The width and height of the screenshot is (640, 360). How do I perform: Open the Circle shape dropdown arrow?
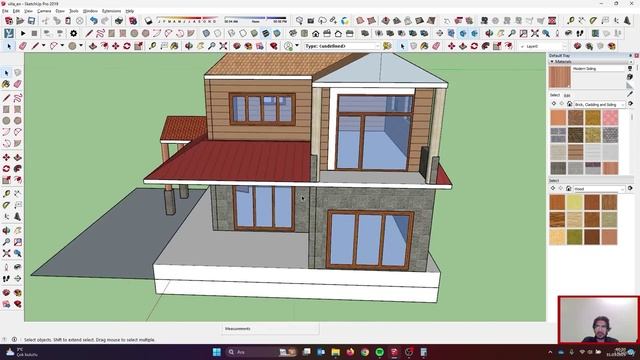pyautogui.click(x=81, y=46)
